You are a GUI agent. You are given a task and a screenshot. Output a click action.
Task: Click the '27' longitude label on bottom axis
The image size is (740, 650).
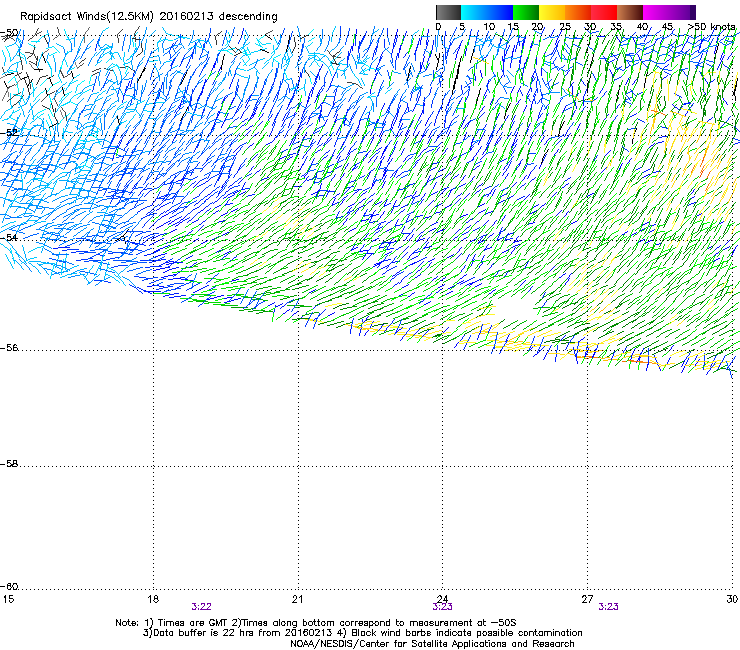tap(587, 599)
